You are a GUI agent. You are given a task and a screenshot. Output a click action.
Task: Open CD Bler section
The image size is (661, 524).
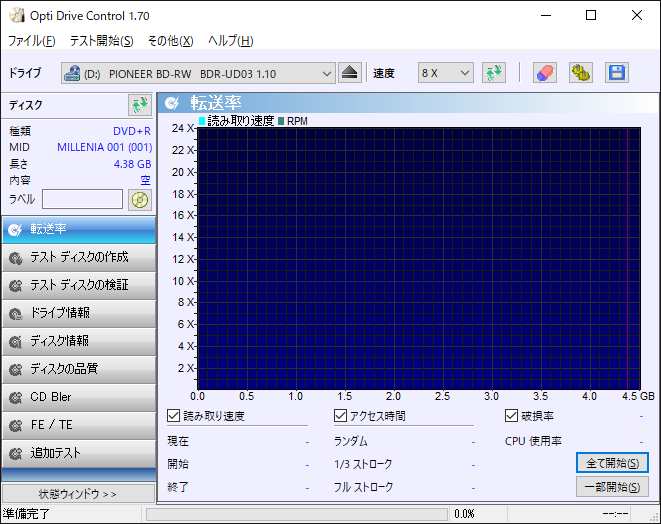point(79,397)
